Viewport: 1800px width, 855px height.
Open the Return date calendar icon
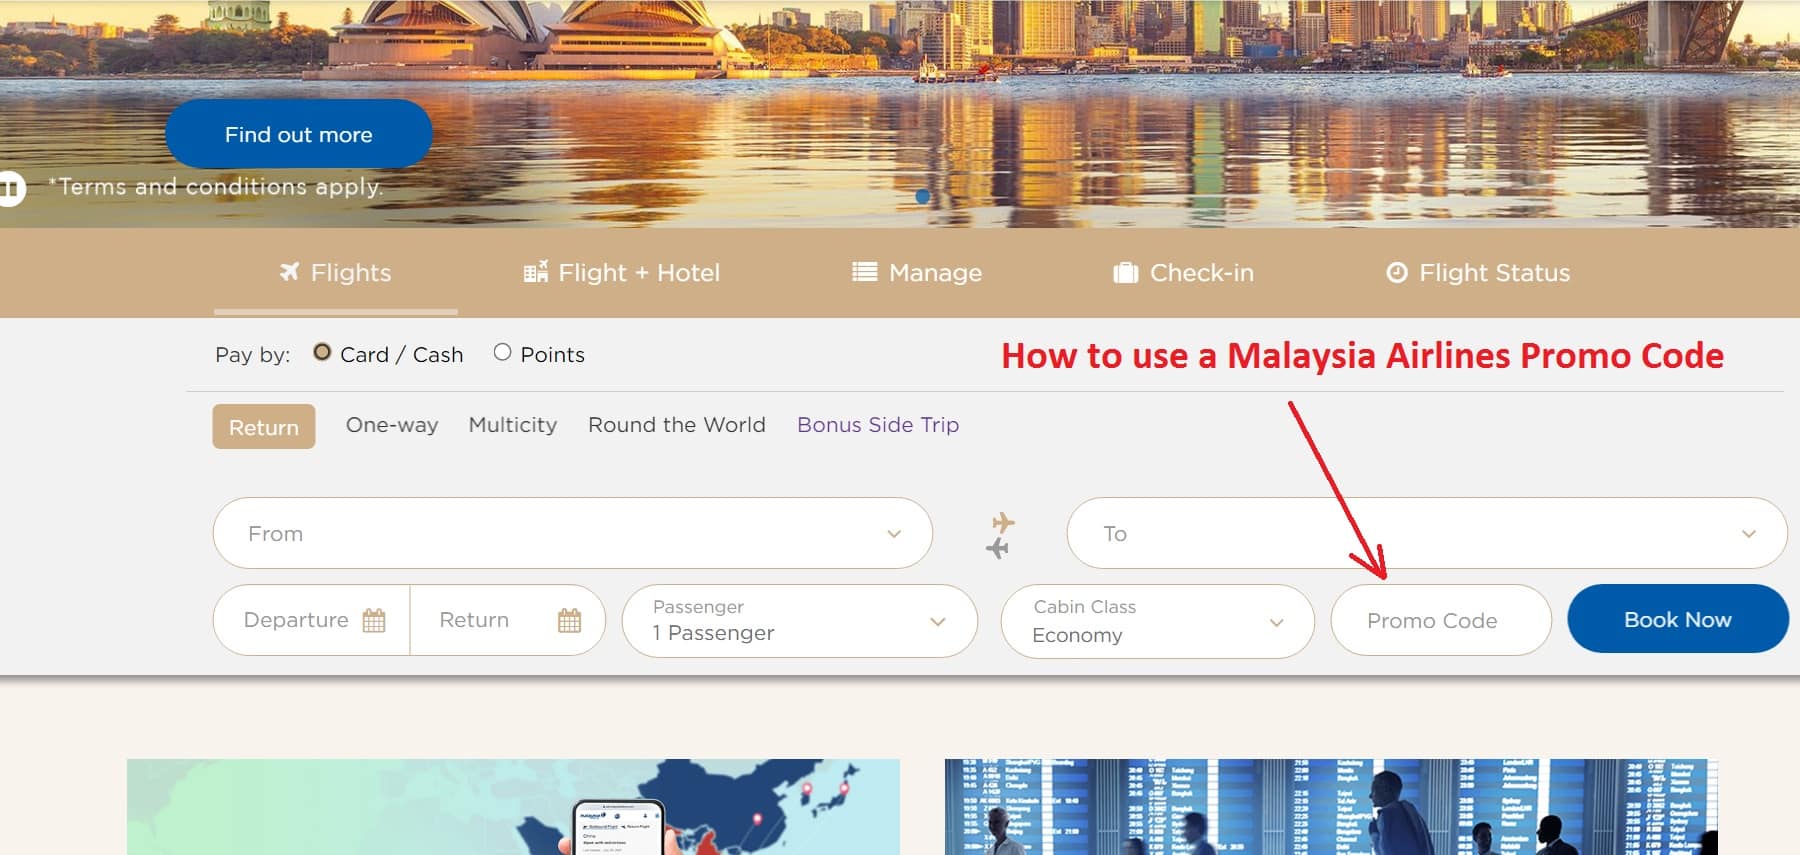[x=569, y=620]
